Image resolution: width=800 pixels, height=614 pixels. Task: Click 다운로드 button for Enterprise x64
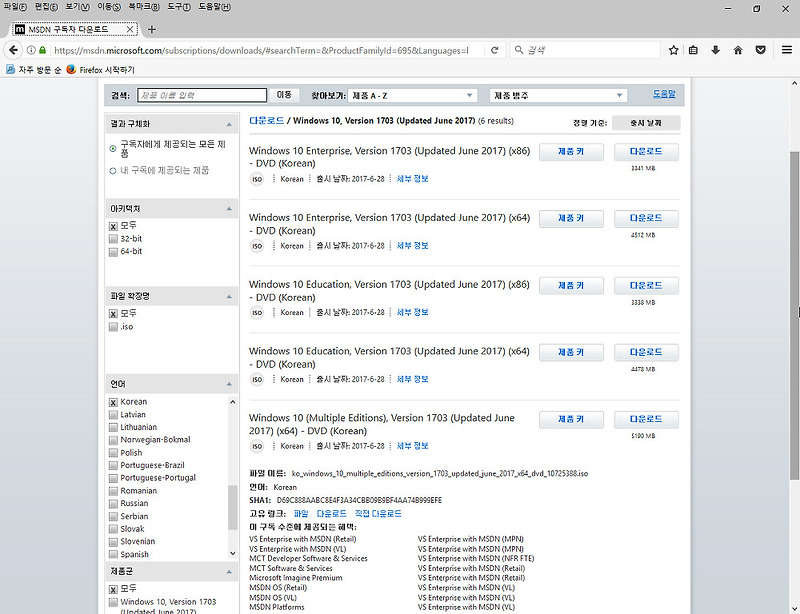tap(646, 218)
